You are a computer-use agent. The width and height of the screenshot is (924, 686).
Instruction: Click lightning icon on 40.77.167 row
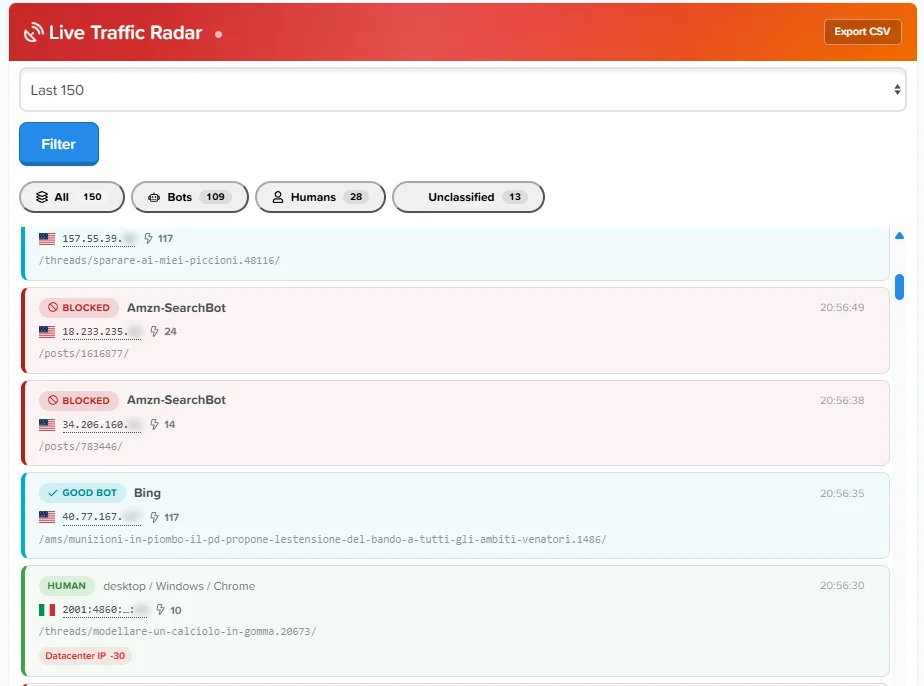point(154,517)
